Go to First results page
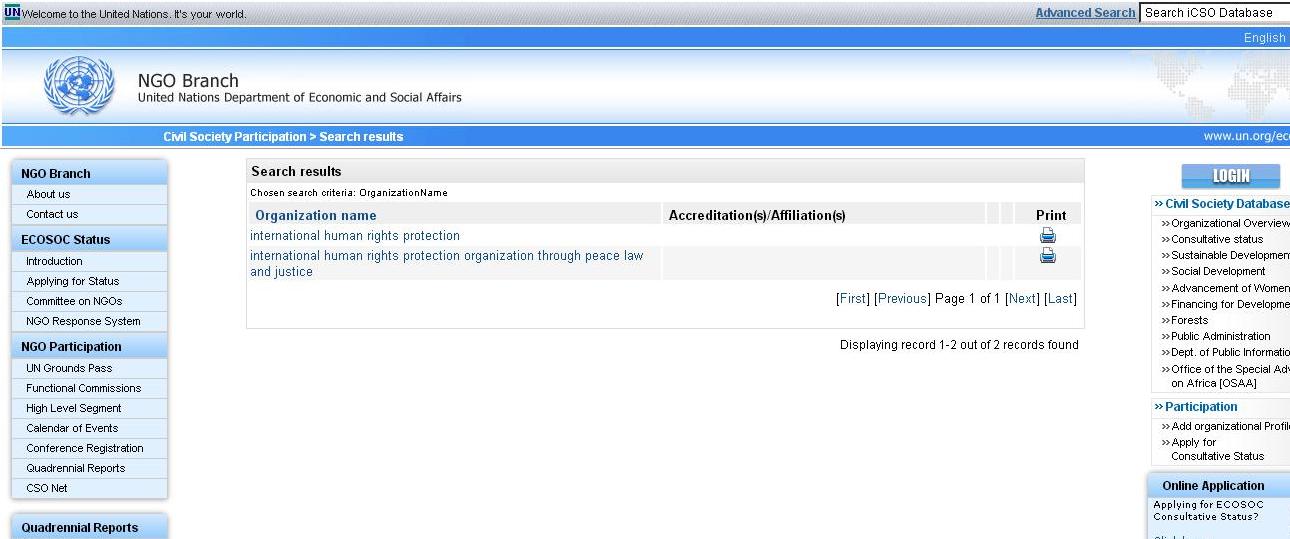The image size is (1290, 539). (853, 299)
